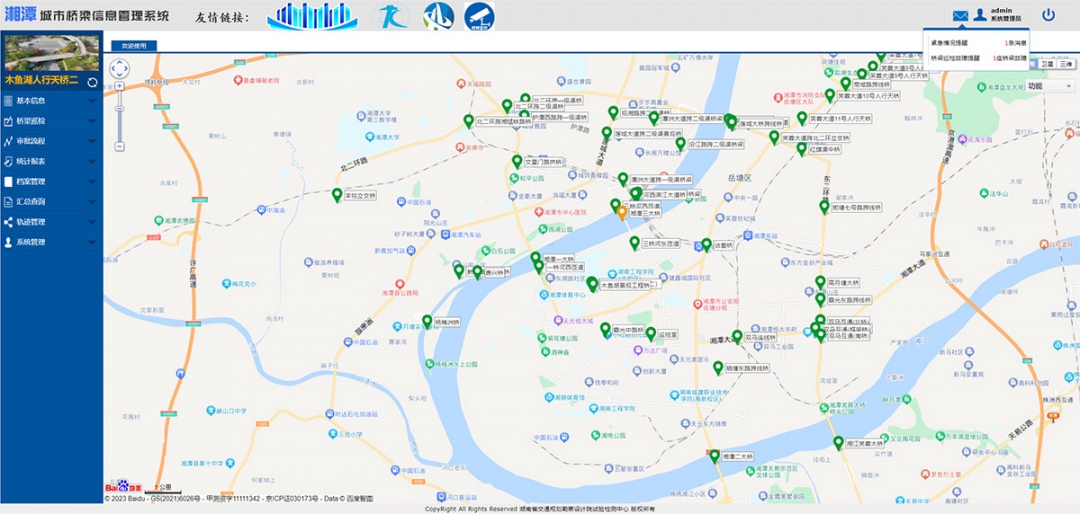Viewport: 1080px width, 514px height.
Task: Open the 功能 dropdown on the map
Action: point(1049,86)
